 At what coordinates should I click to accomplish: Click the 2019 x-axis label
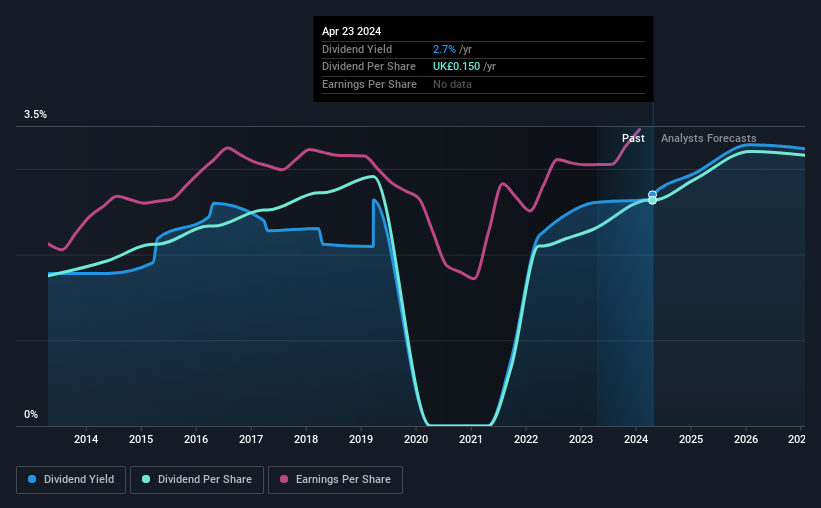[x=361, y=439]
